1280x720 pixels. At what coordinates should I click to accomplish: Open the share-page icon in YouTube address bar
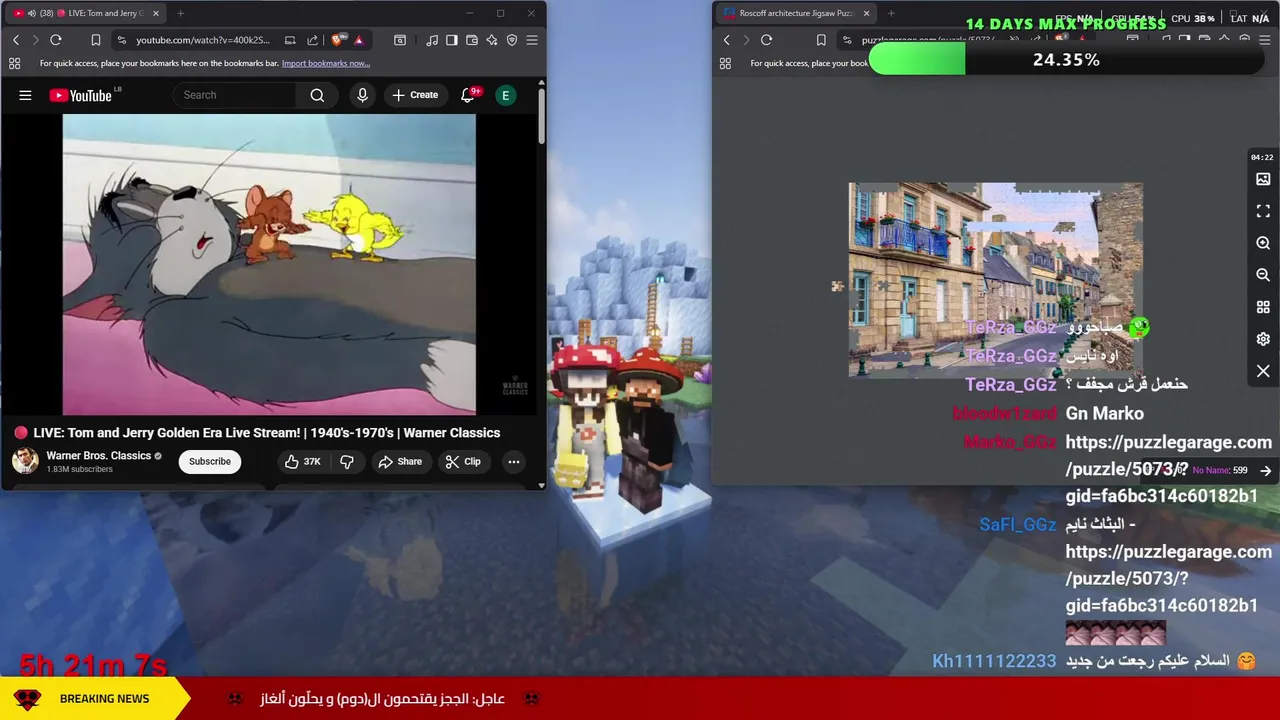click(312, 40)
